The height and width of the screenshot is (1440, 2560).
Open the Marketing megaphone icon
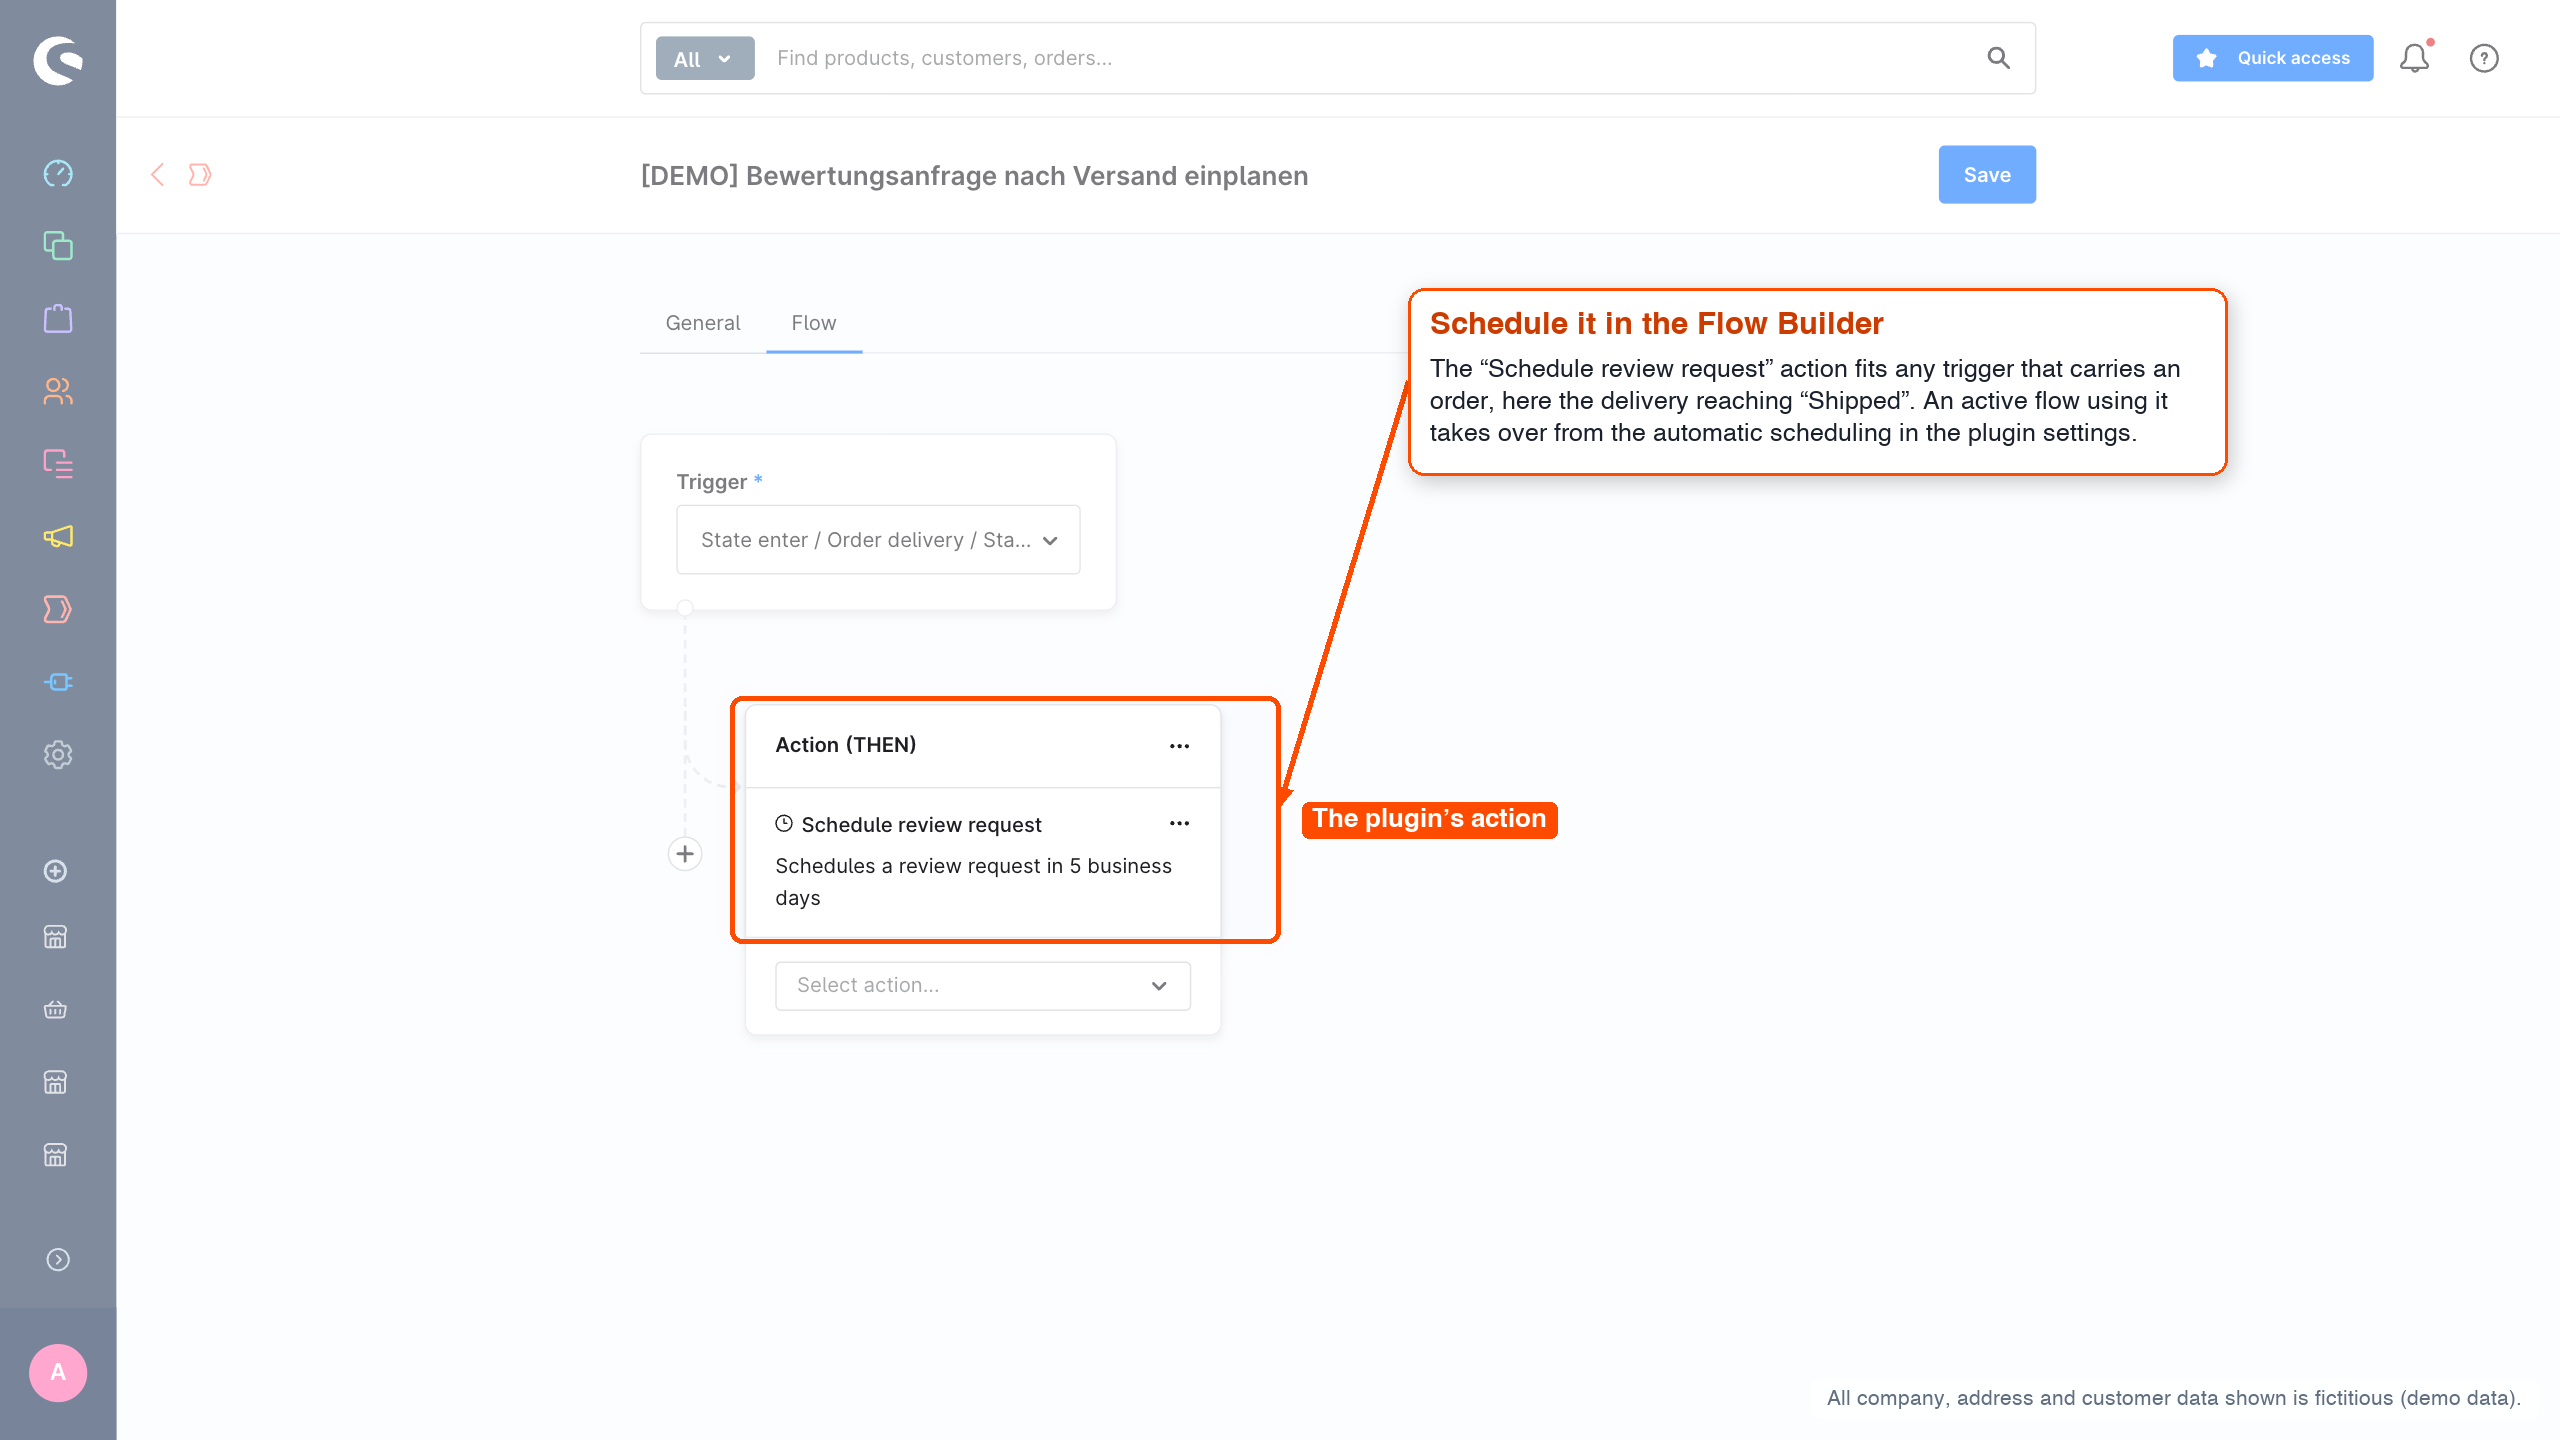(58, 537)
